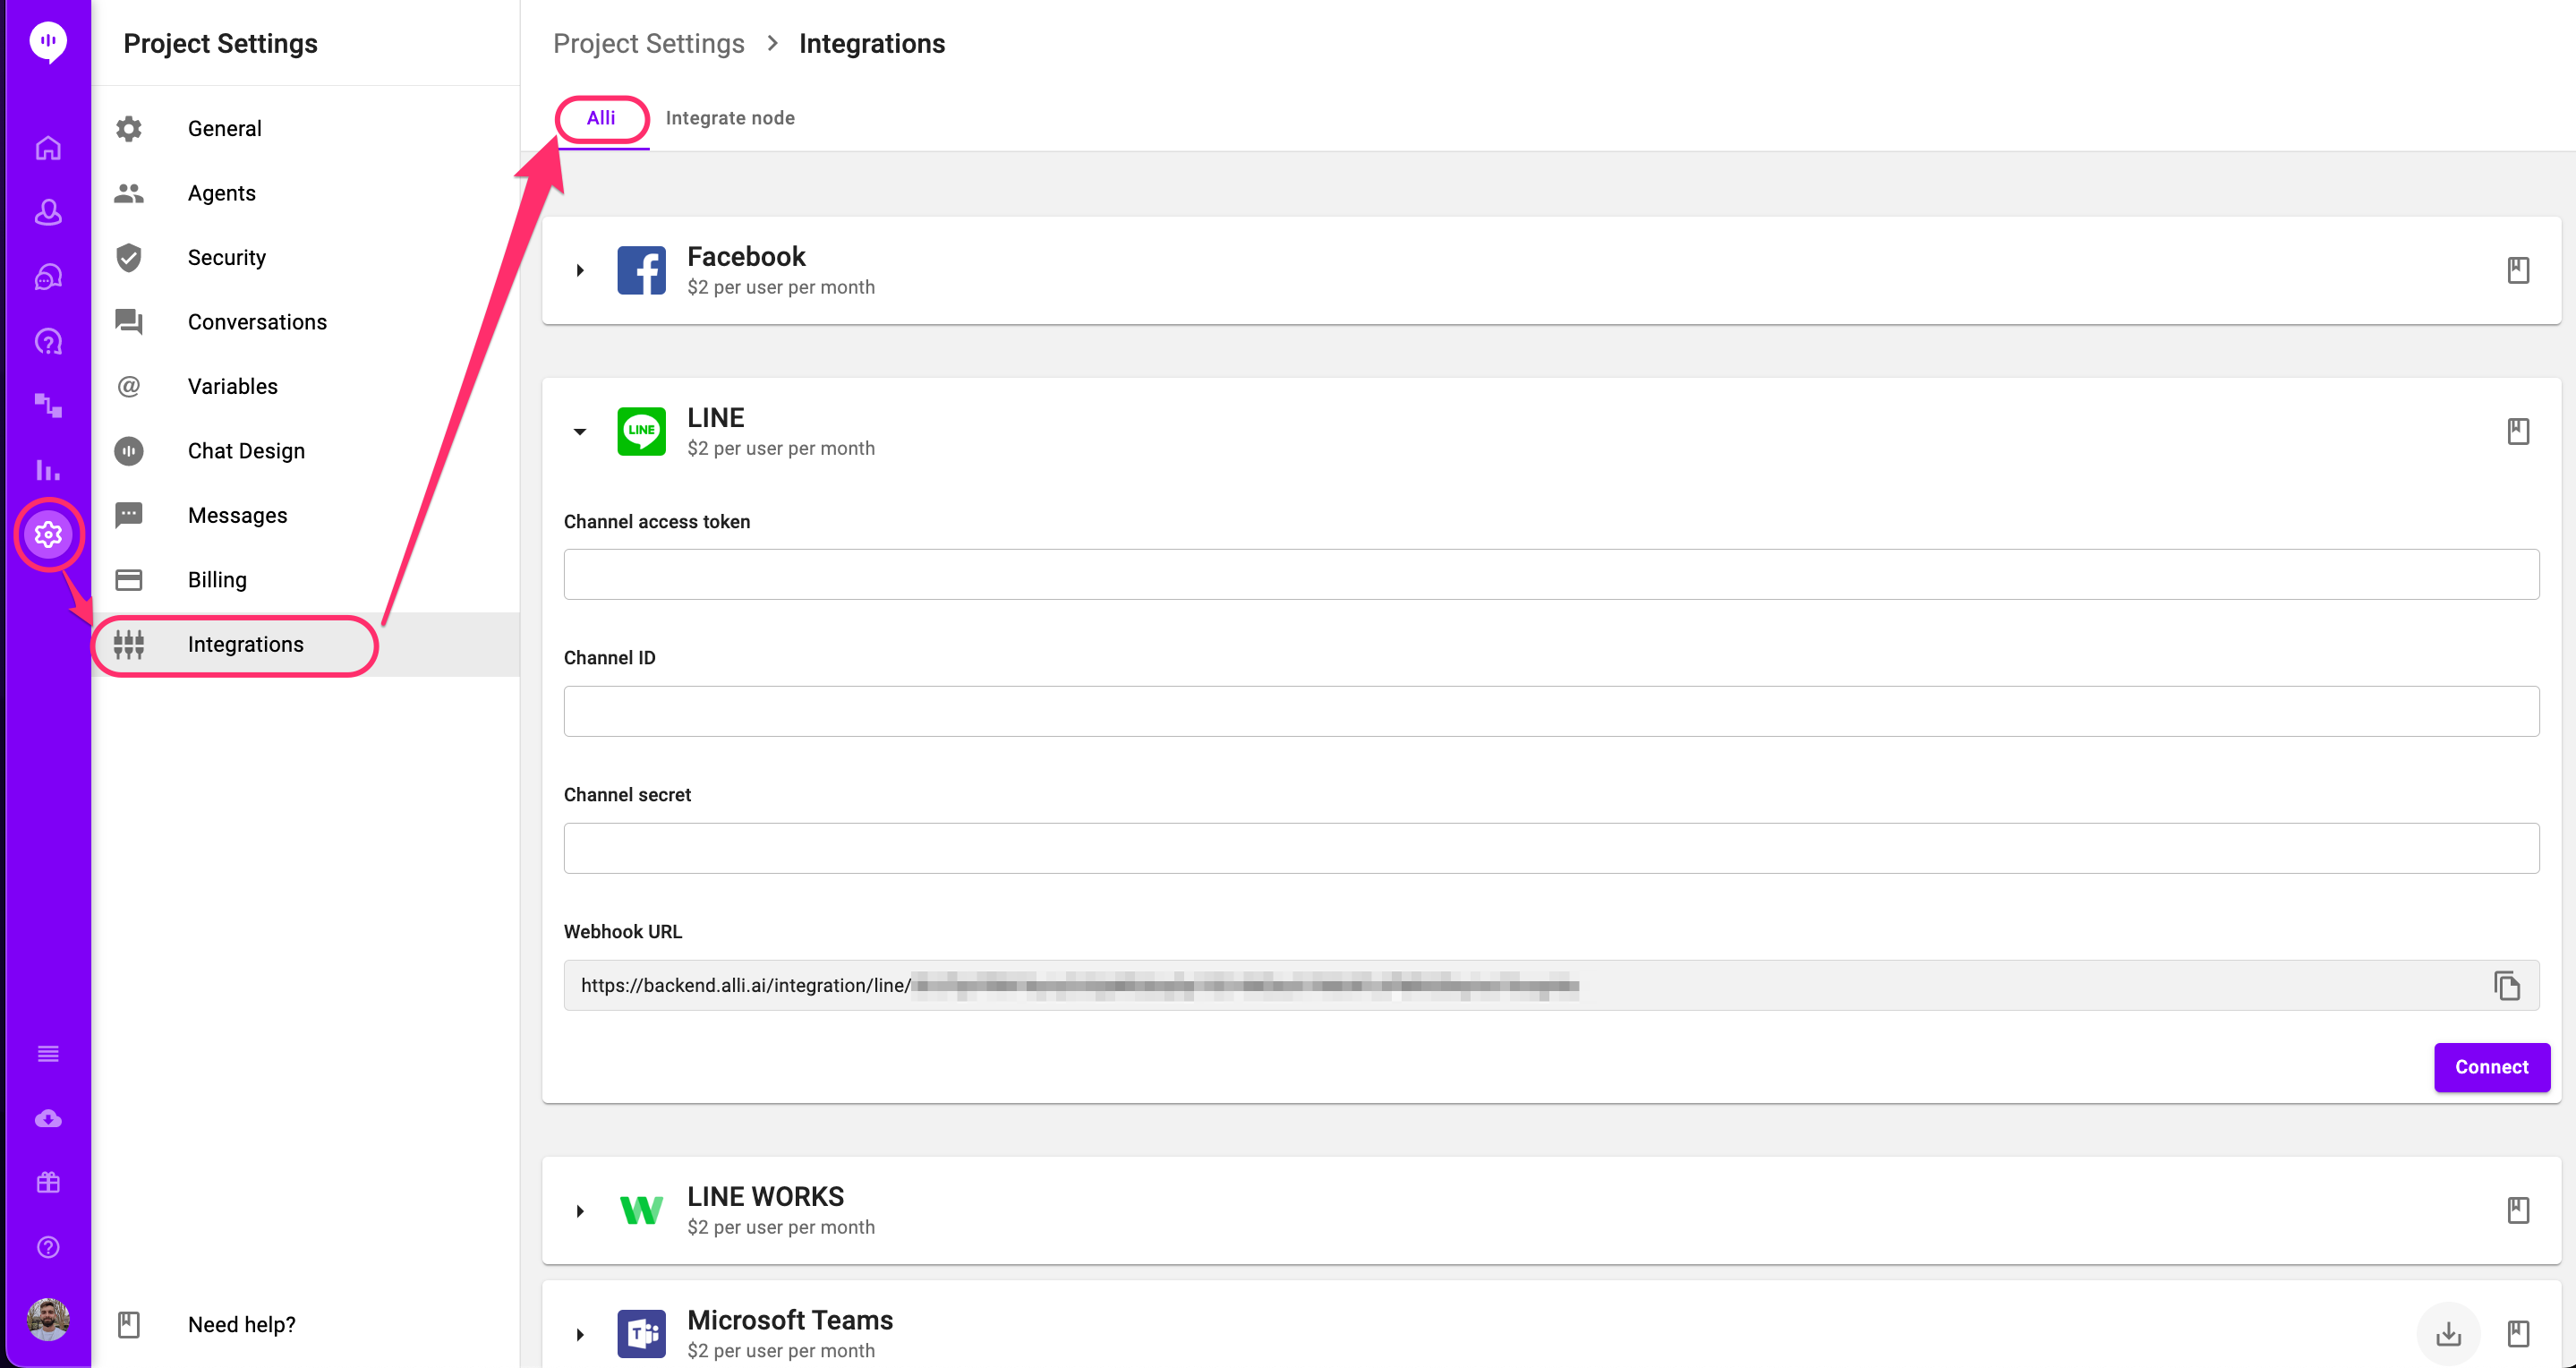Click the Connect button
The width and height of the screenshot is (2576, 1368).
[2491, 1067]
